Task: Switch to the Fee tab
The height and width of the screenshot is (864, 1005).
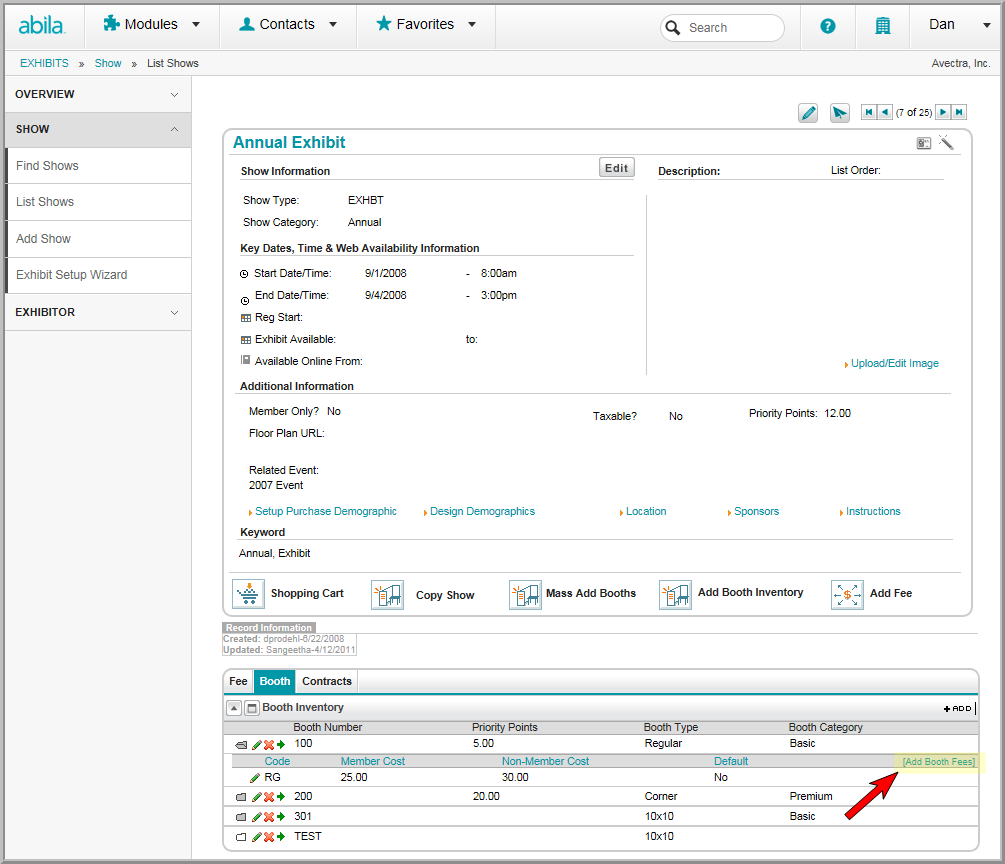Action: (238, 681)
